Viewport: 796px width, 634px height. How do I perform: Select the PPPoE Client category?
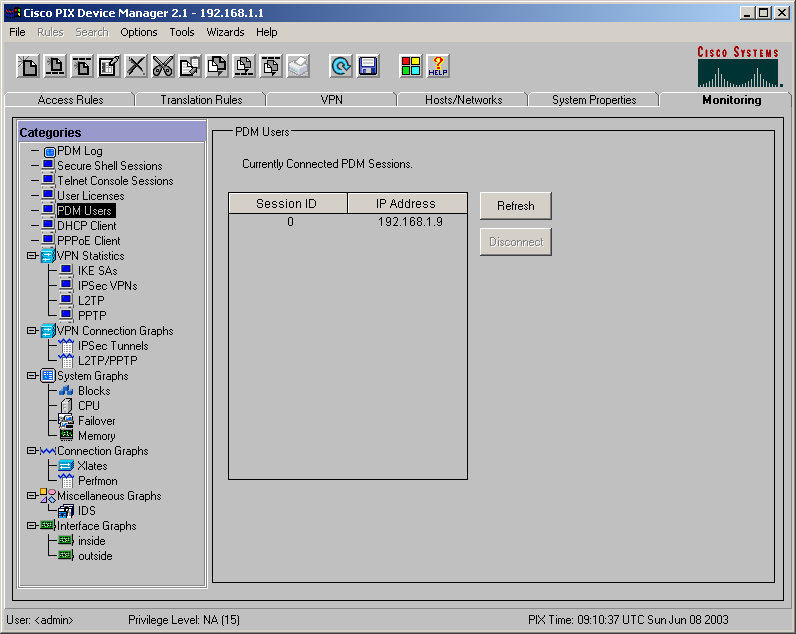point(89,241)
